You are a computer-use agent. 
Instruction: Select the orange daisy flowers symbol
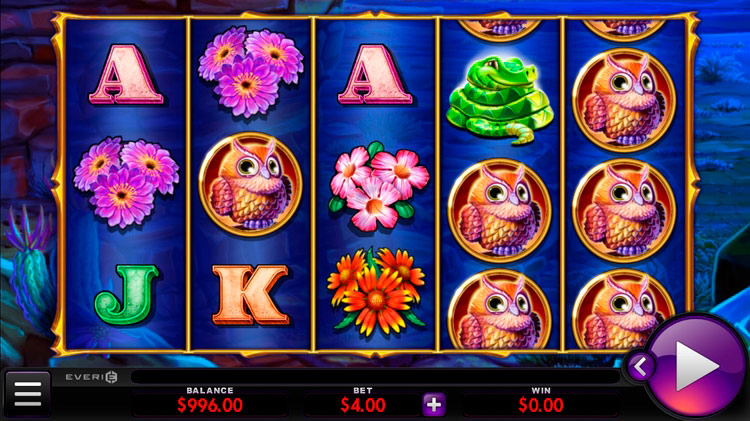(x=376, y=292)
